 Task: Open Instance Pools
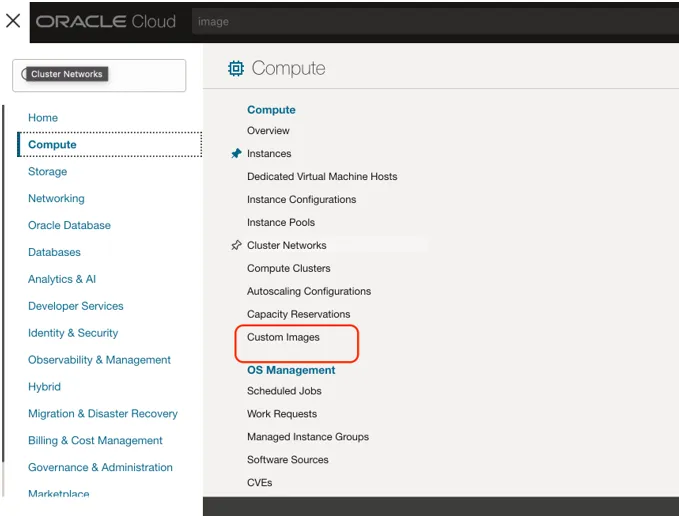tap(281, 222)
